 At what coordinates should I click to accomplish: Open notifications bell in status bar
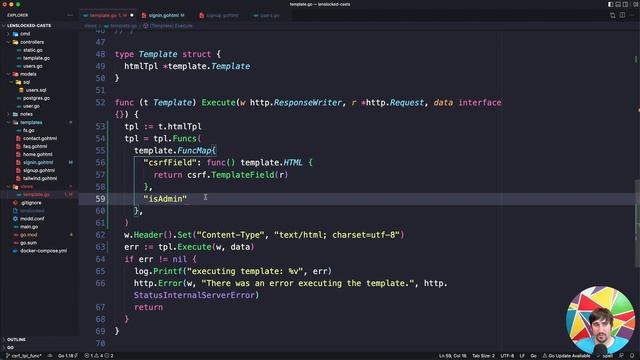[x=632, y=356]
